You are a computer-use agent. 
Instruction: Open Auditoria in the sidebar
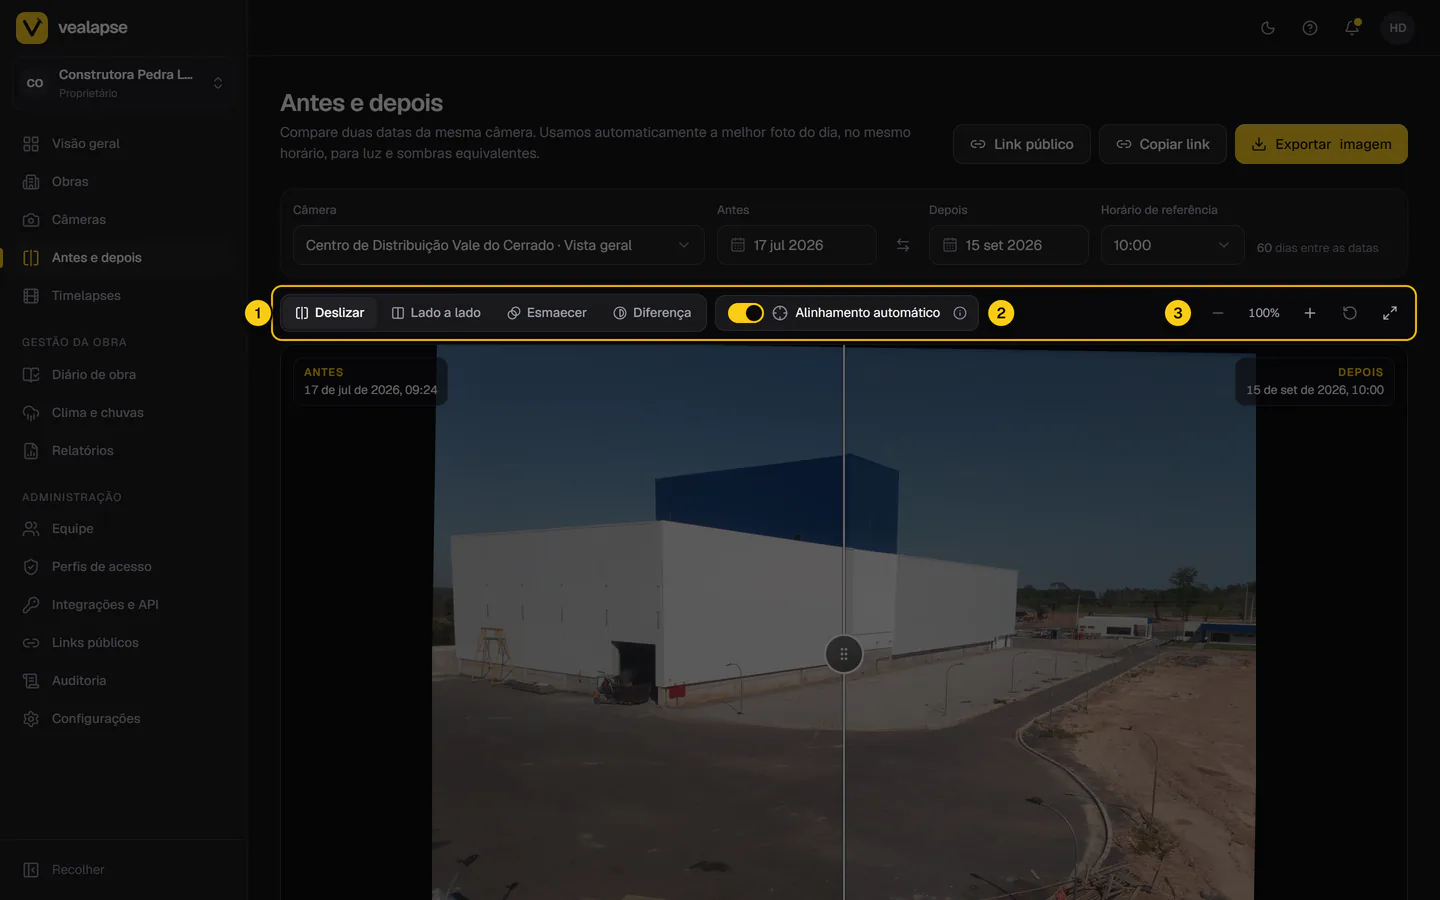pos(124,681)
